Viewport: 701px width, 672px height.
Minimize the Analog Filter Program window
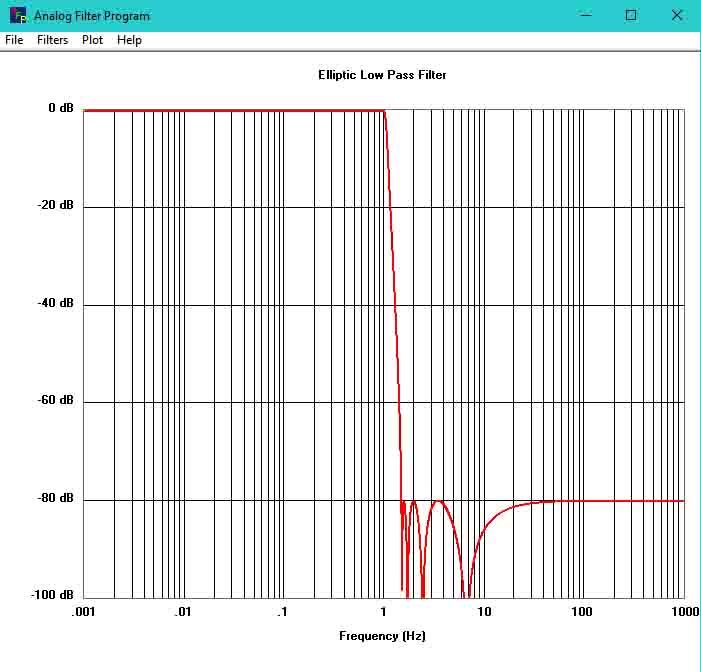[x=586, y=15]
